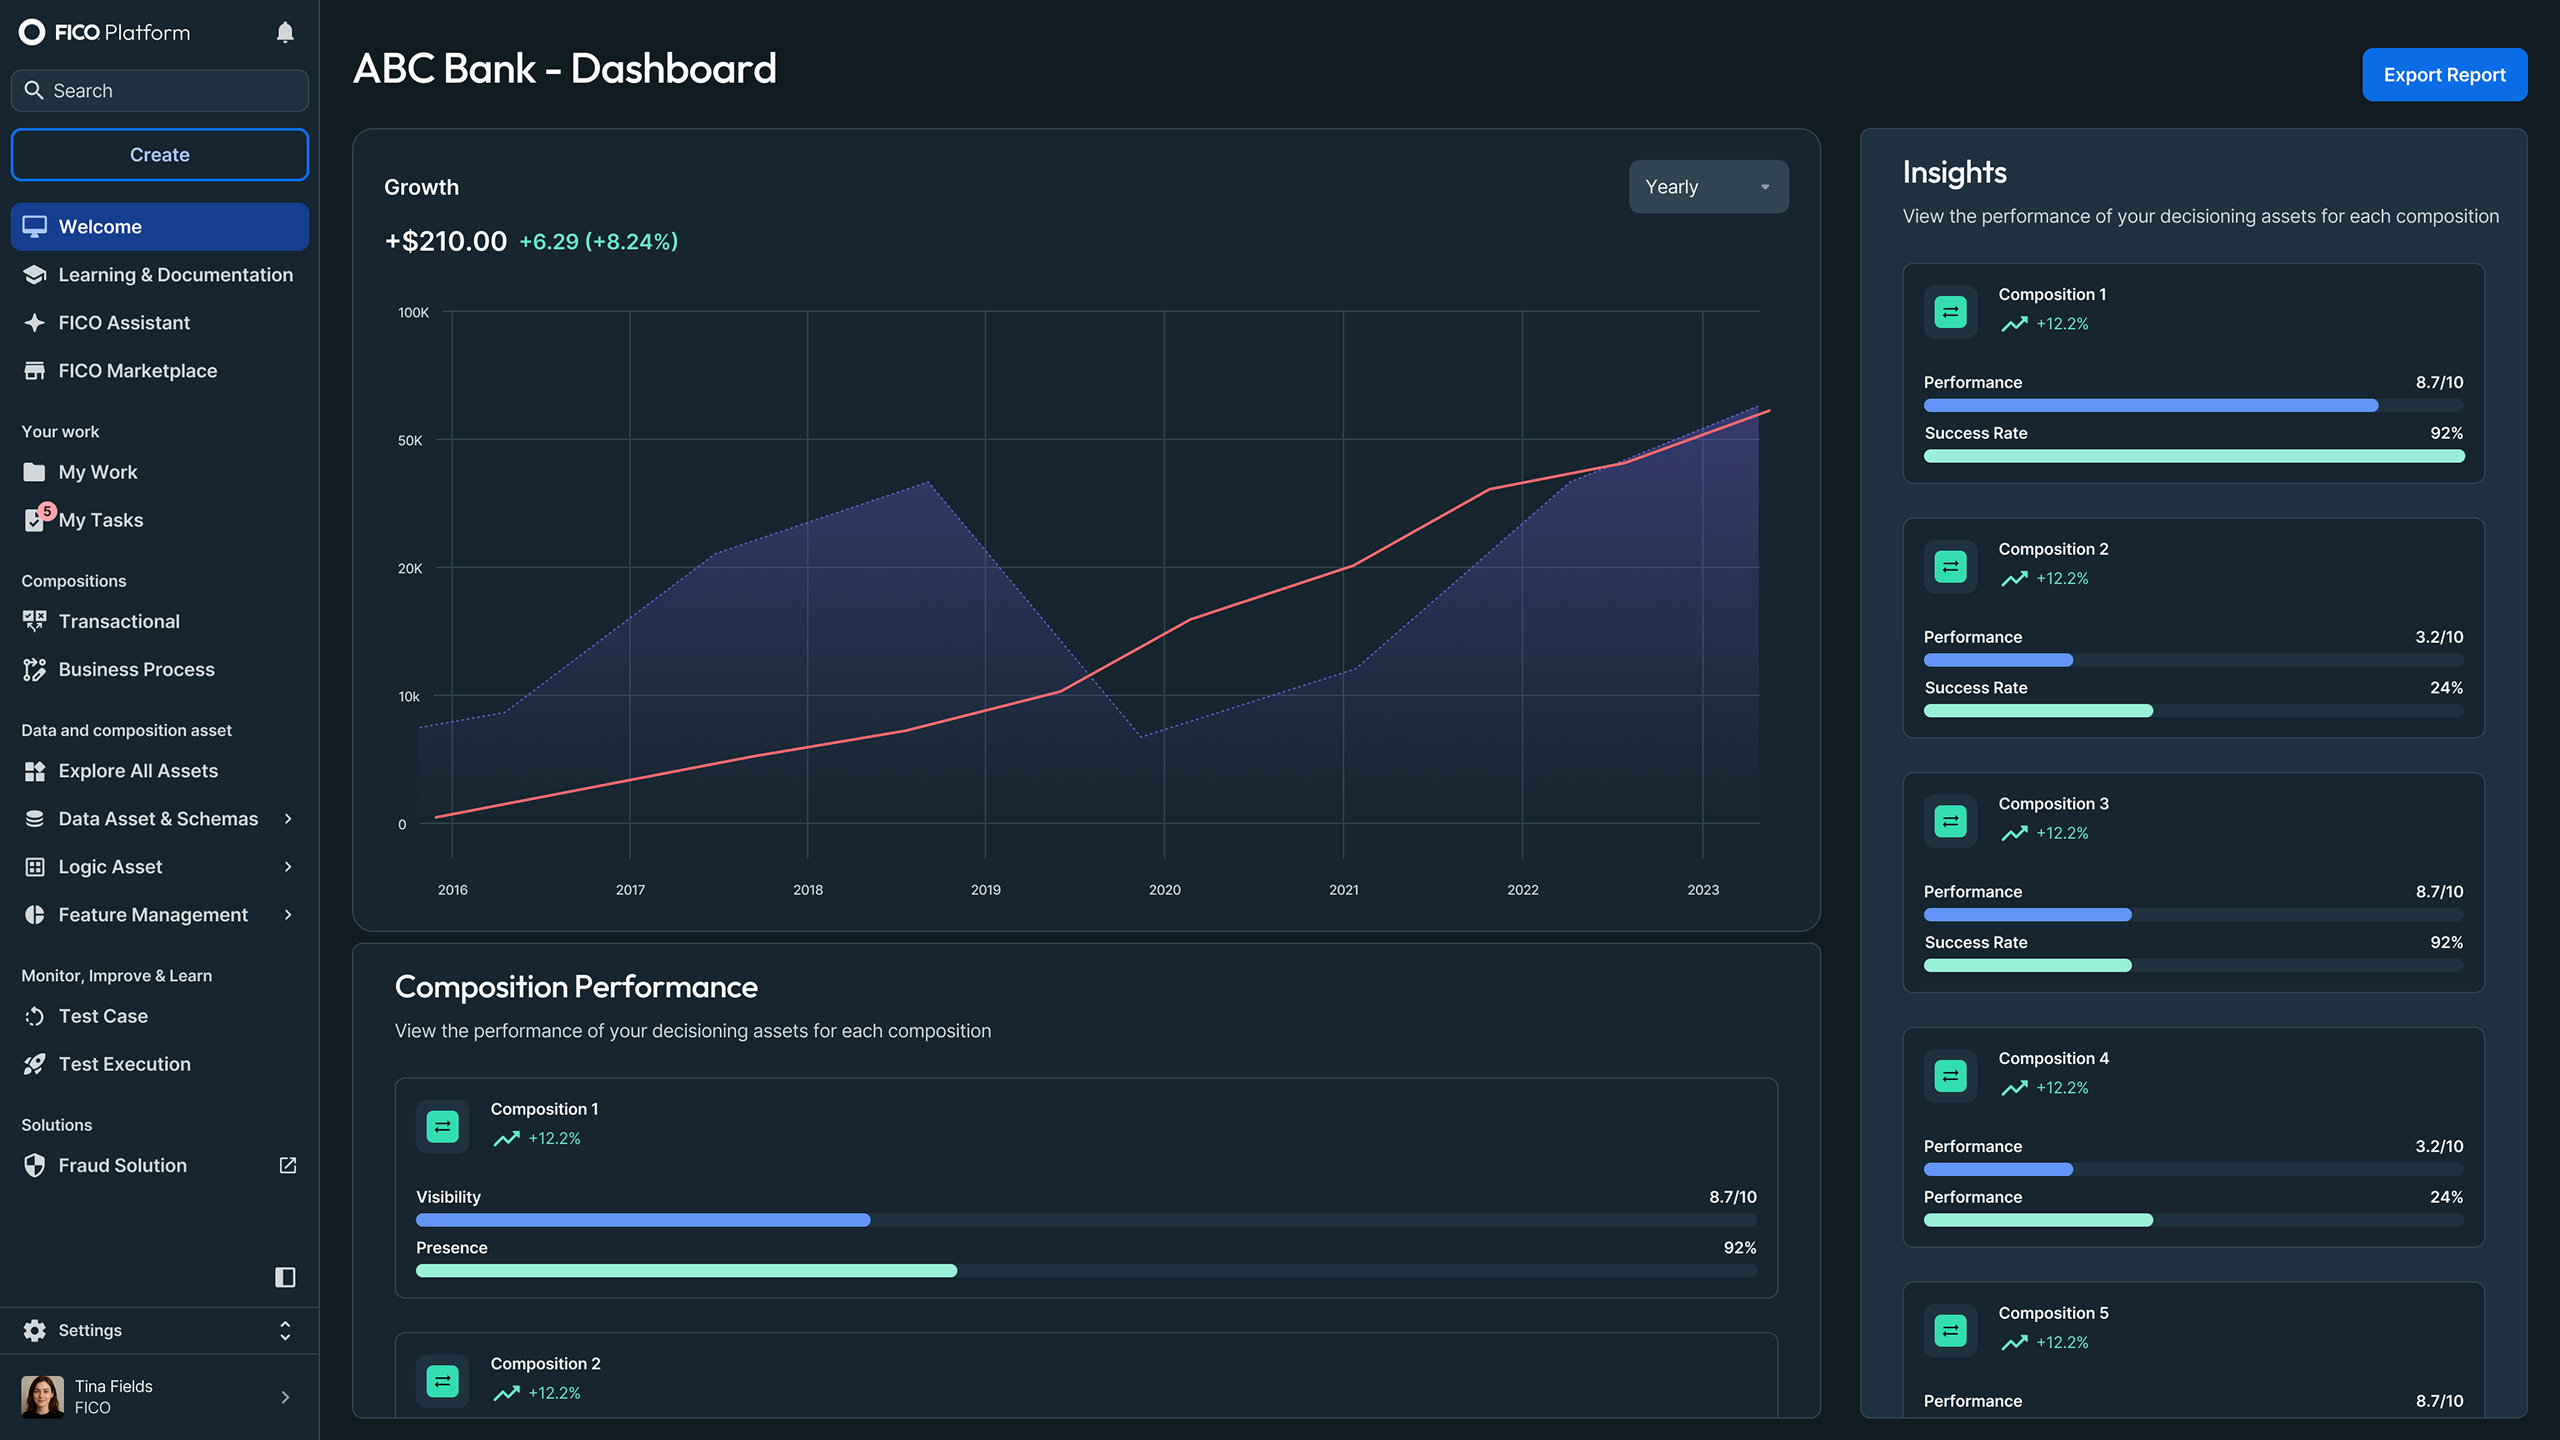Click the Feature Management pie icon
2560x1440 pixels.
(34, 915)
